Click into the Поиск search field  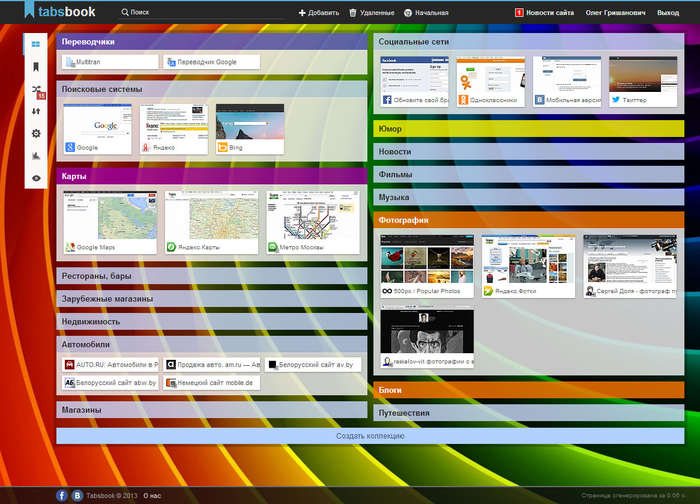click(x=201, y=12)
